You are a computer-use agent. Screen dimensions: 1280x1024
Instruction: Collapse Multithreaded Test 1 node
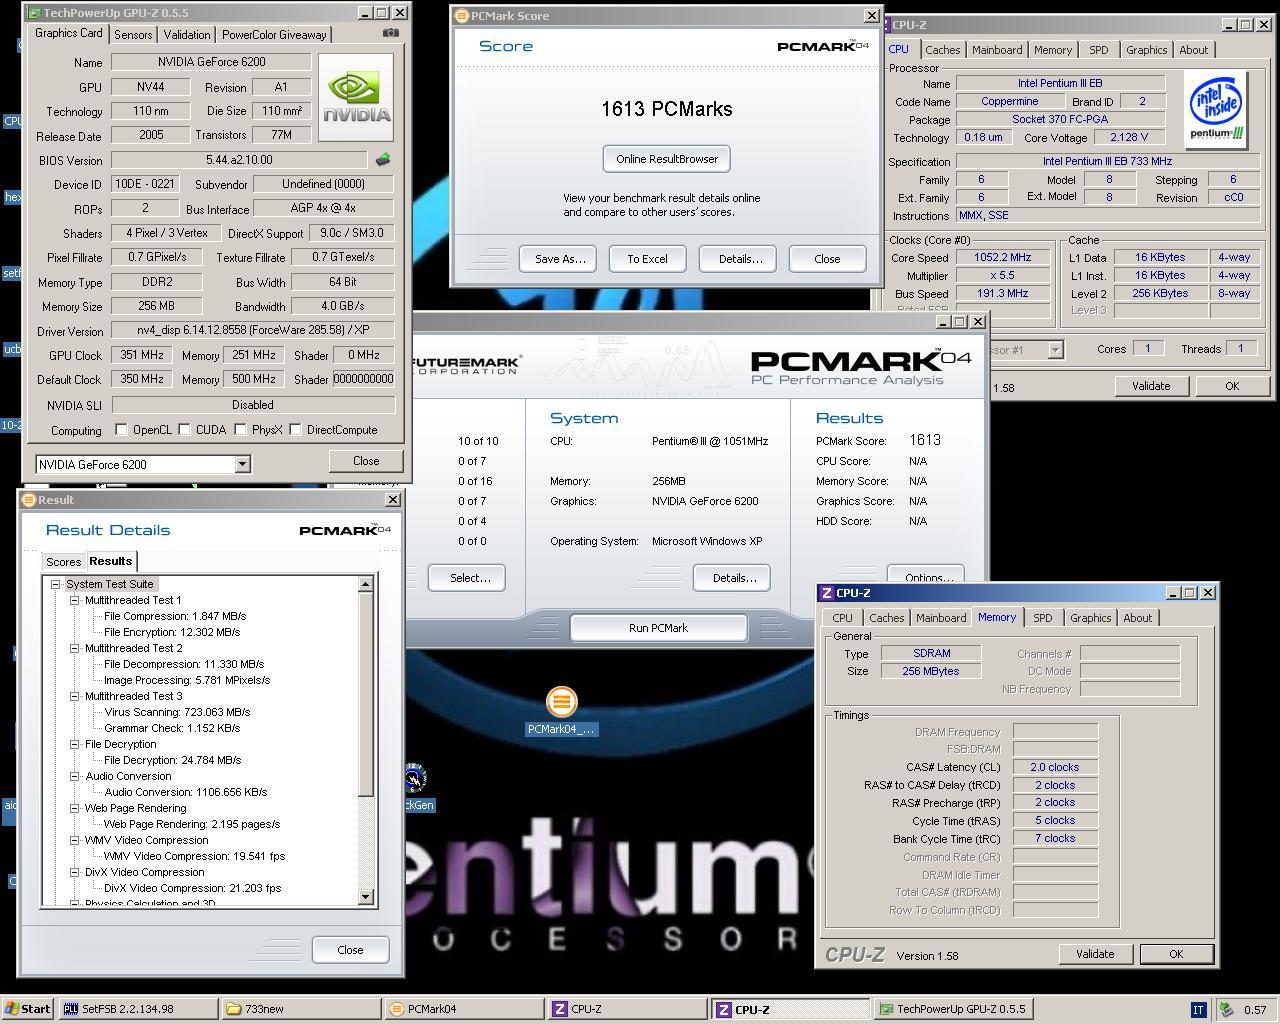point(75,600)
